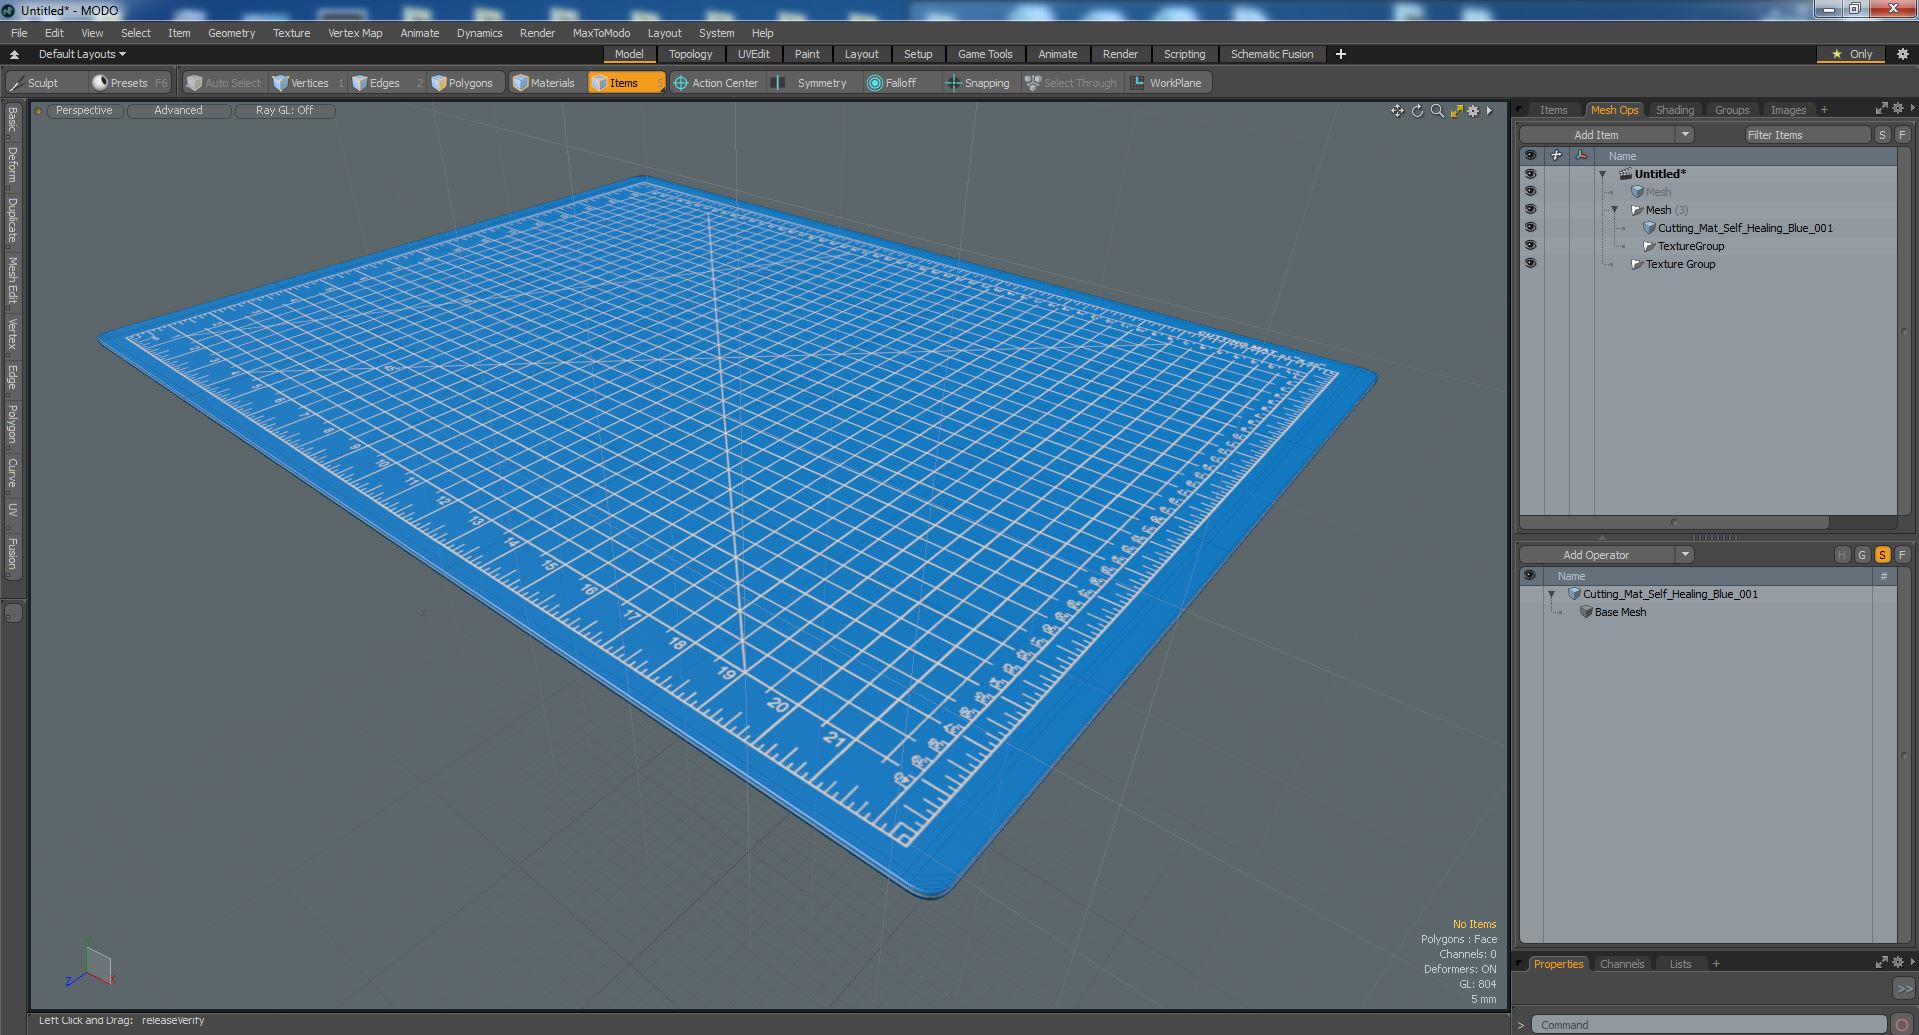The height and width of the screenshot is (1035, 1919).
Task: Expand the item list panel to full size
Action: point(1881,108)
